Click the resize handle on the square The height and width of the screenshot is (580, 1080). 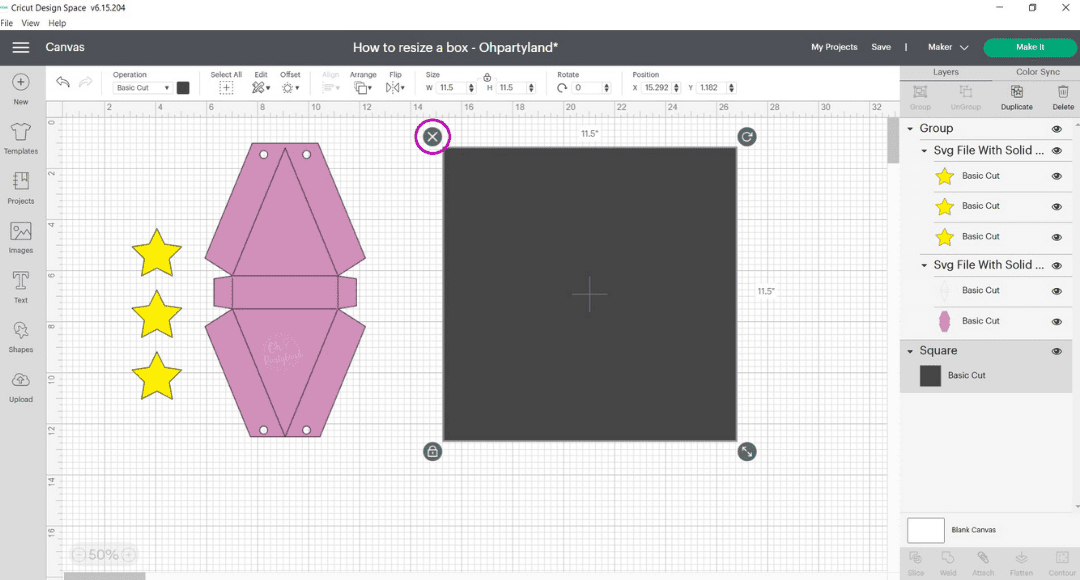pos(747,451)
